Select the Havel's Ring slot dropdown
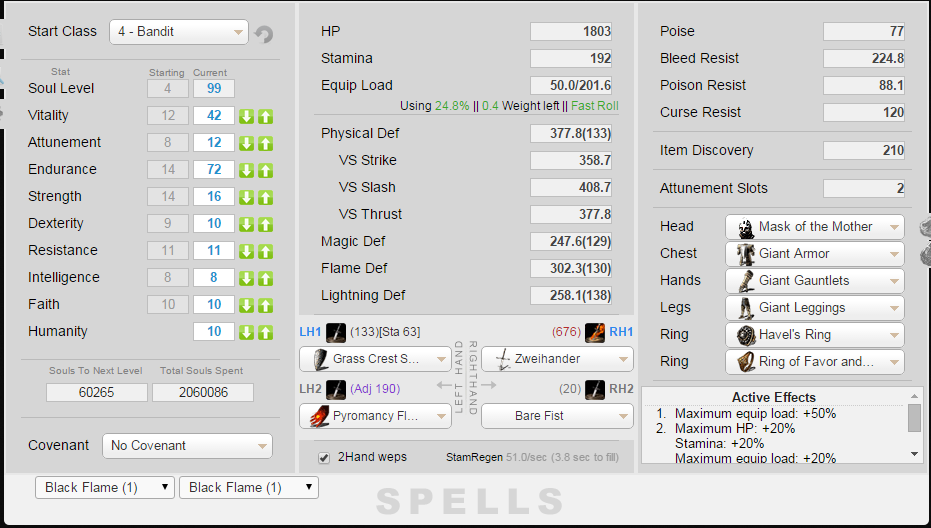Viewport: 931px width, 528px height. (814, 335)
